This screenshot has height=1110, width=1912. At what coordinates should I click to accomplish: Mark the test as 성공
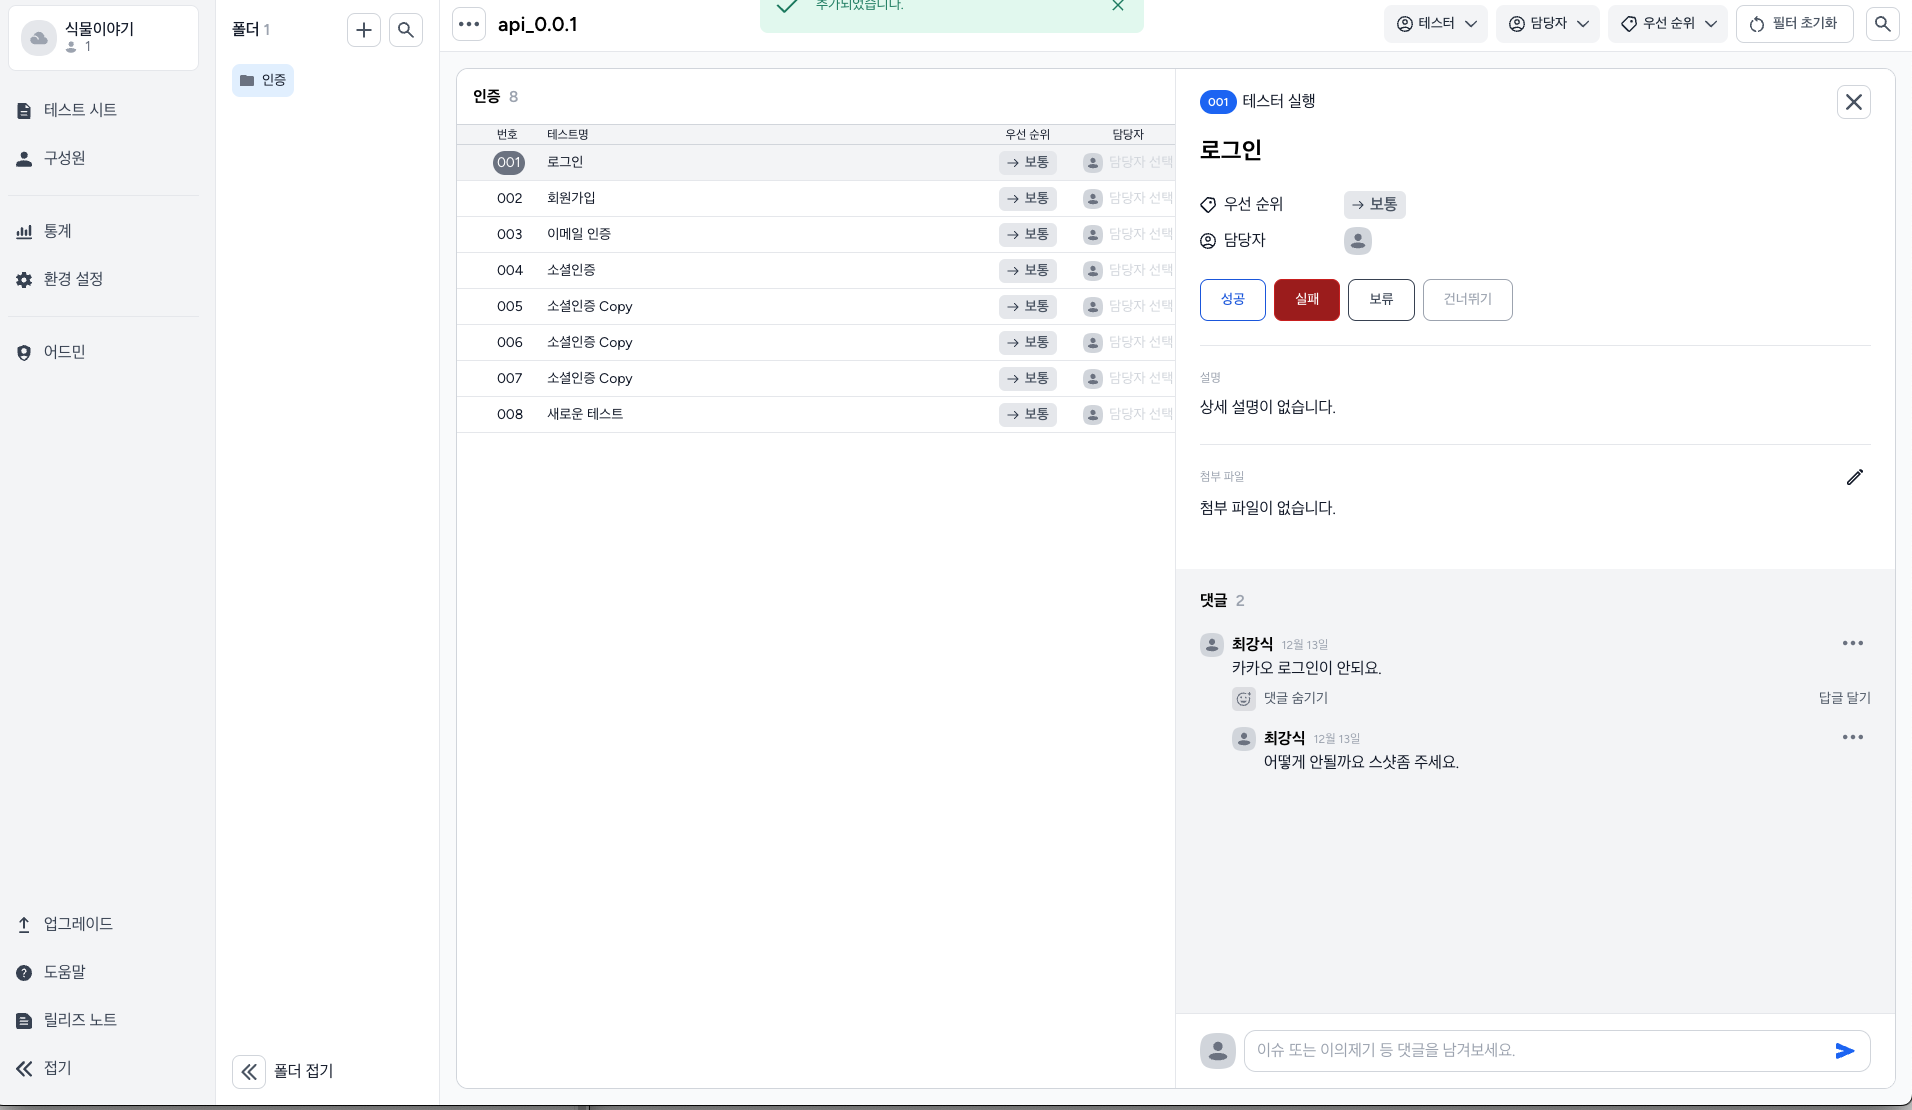pyautogui.click(x=1233, y=300)
